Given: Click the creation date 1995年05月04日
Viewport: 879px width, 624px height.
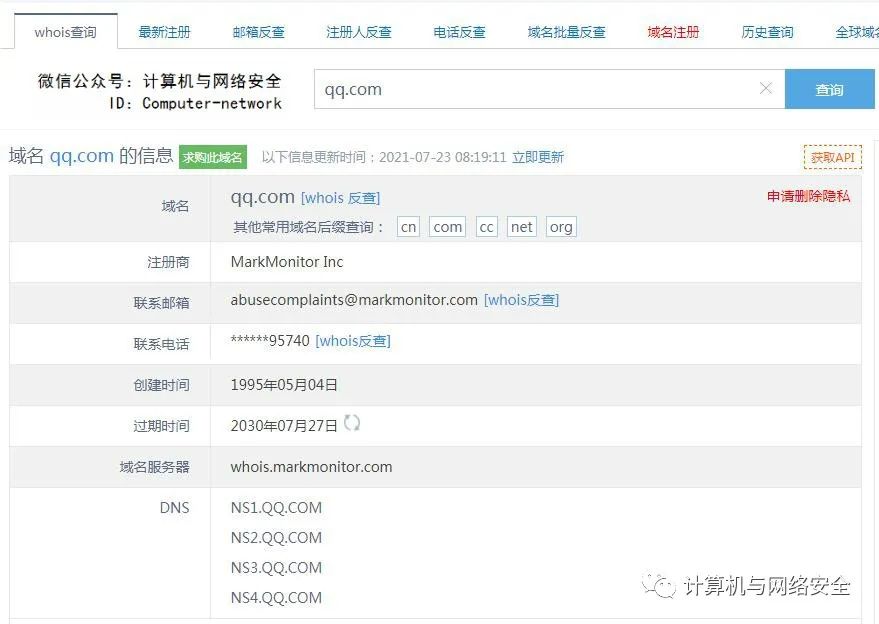Looking at the screenshot, I should pos(284,385).
